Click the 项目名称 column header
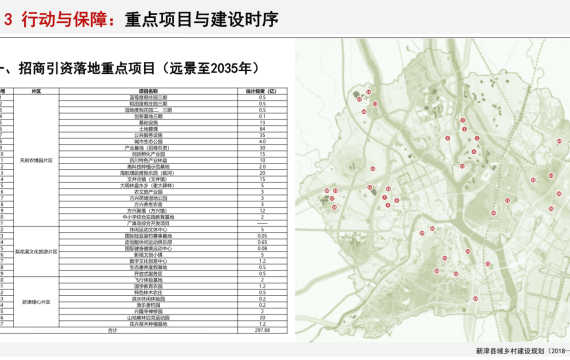 148,91
